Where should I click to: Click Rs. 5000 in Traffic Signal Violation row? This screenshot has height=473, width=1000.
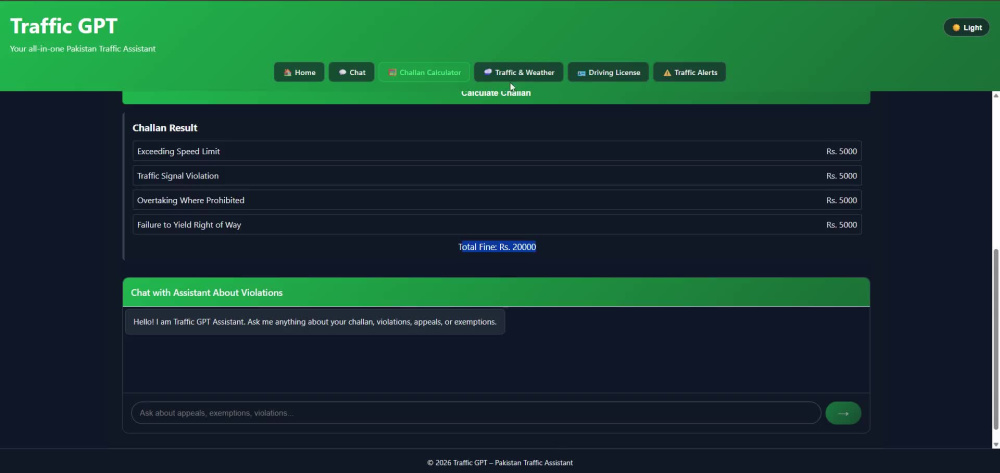point(841,176)
